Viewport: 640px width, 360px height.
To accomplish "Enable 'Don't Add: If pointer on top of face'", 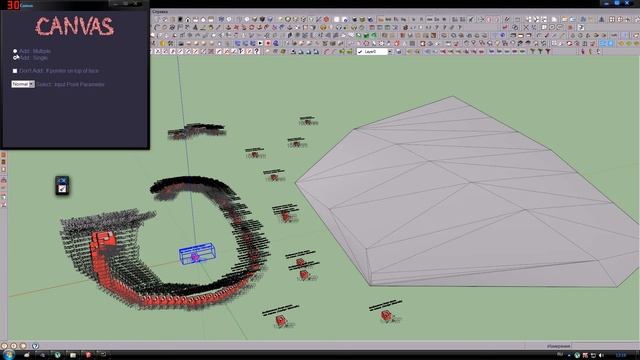I will click(15, 71).
